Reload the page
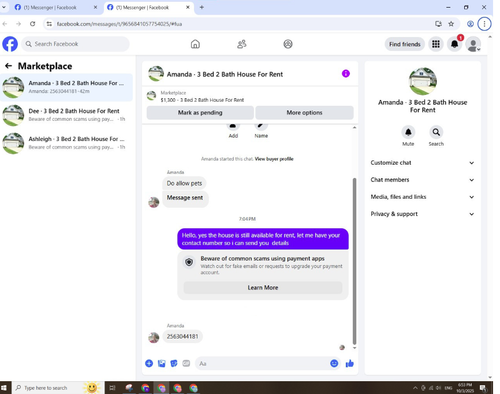Viewport: 500px width, 394px height. click(32, 24)
